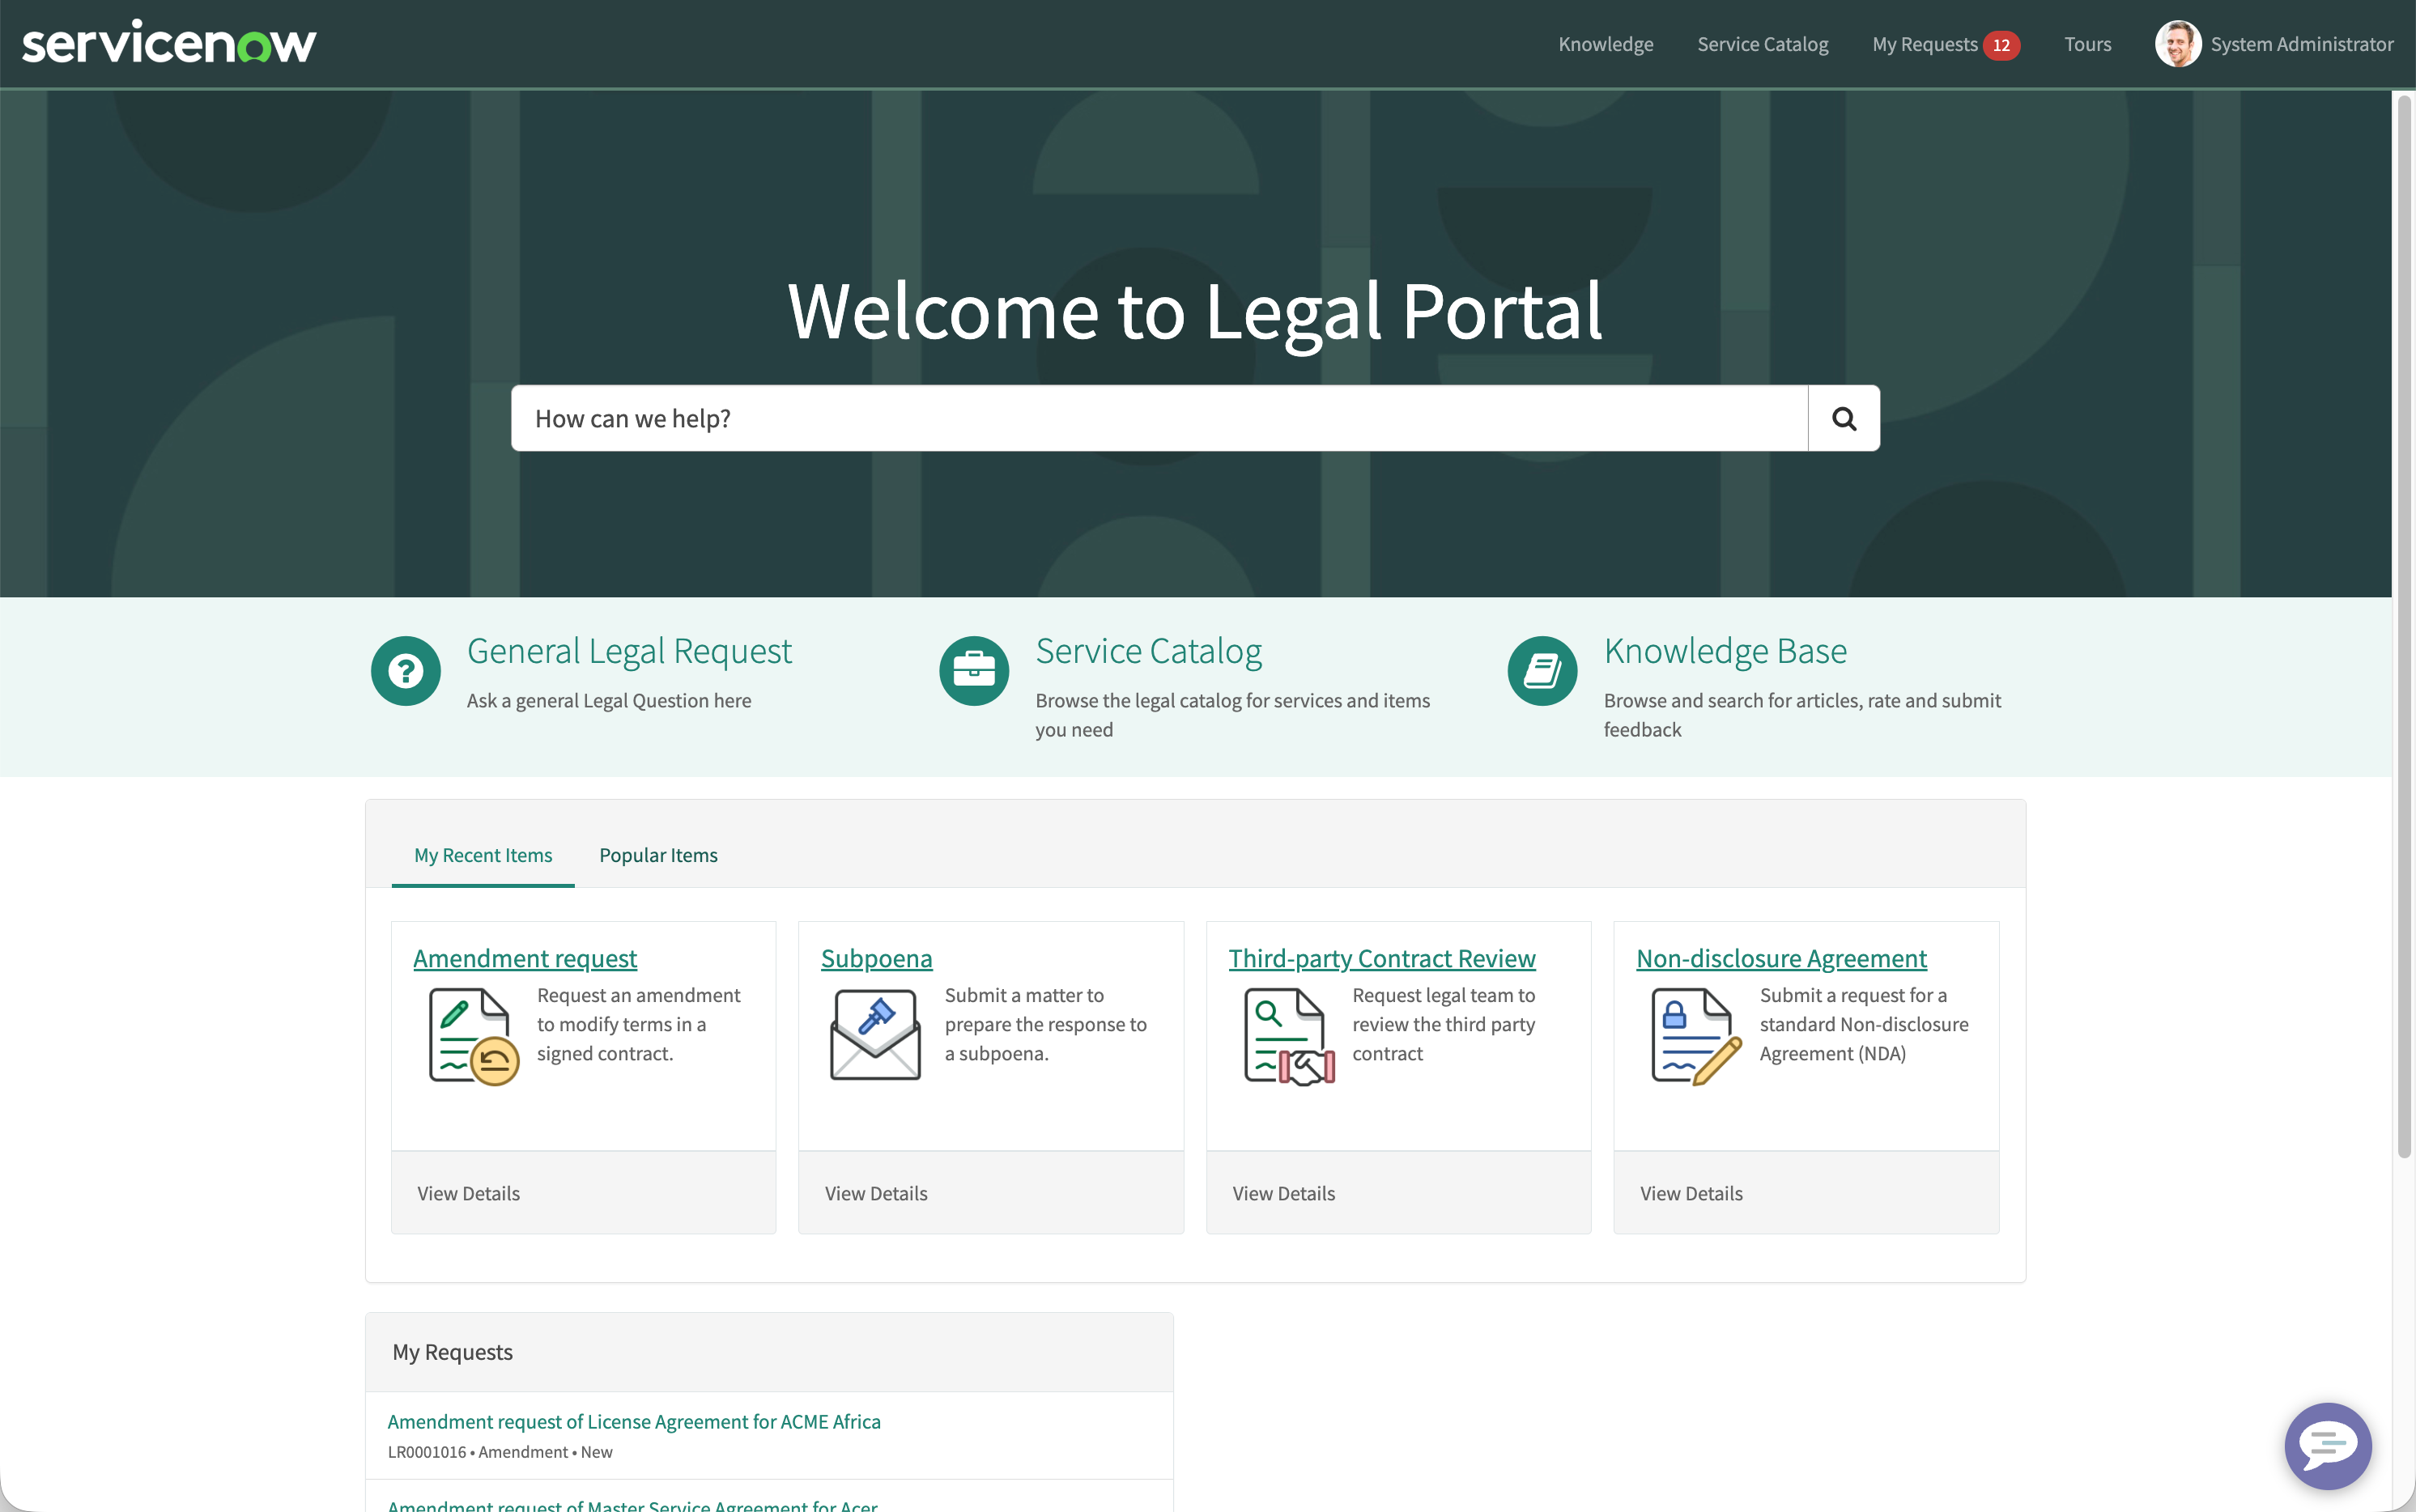Open Service Catalog in the top navigation
2416x1512 pixels.
click(x=1762, y=44)
